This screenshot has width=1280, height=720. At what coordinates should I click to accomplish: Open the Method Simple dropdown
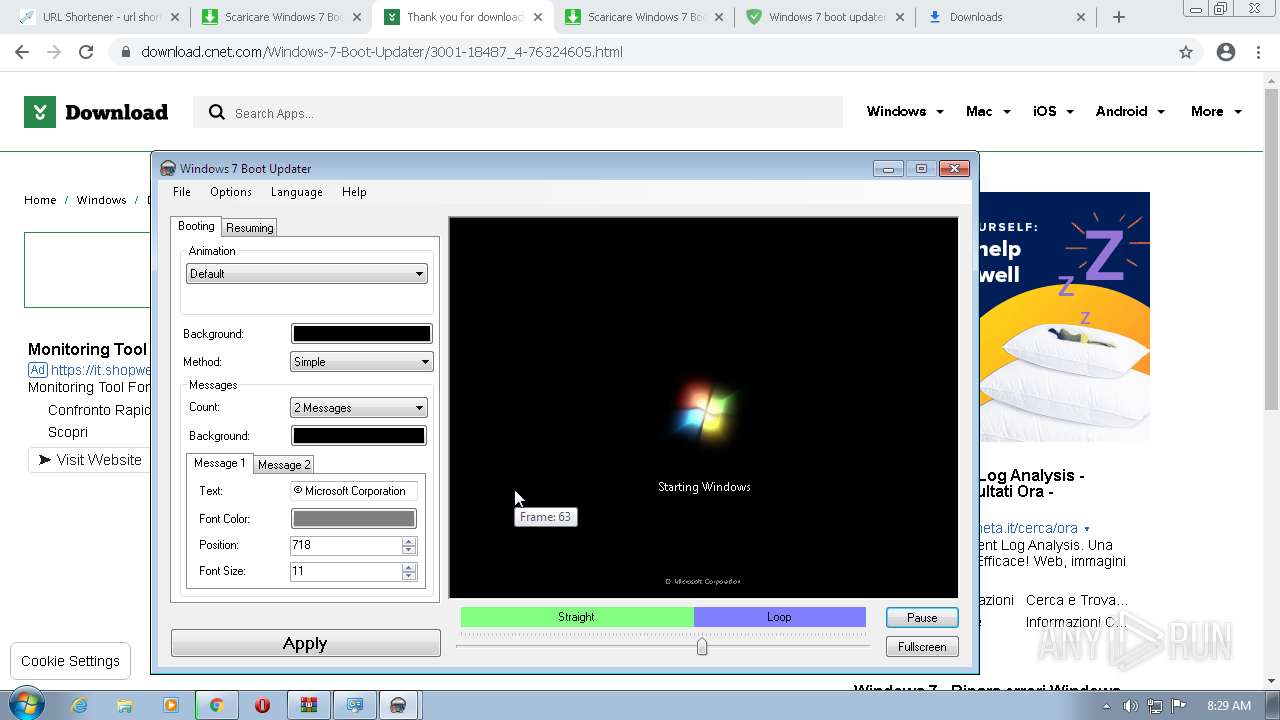tap(361, 362)
